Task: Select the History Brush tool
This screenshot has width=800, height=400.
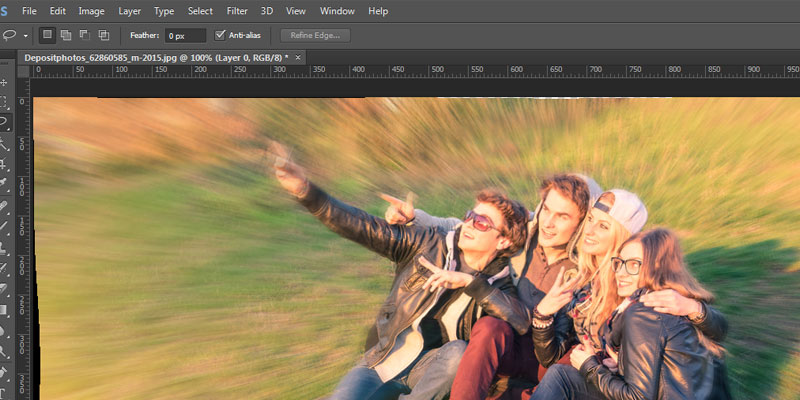Action: [4, 267]
